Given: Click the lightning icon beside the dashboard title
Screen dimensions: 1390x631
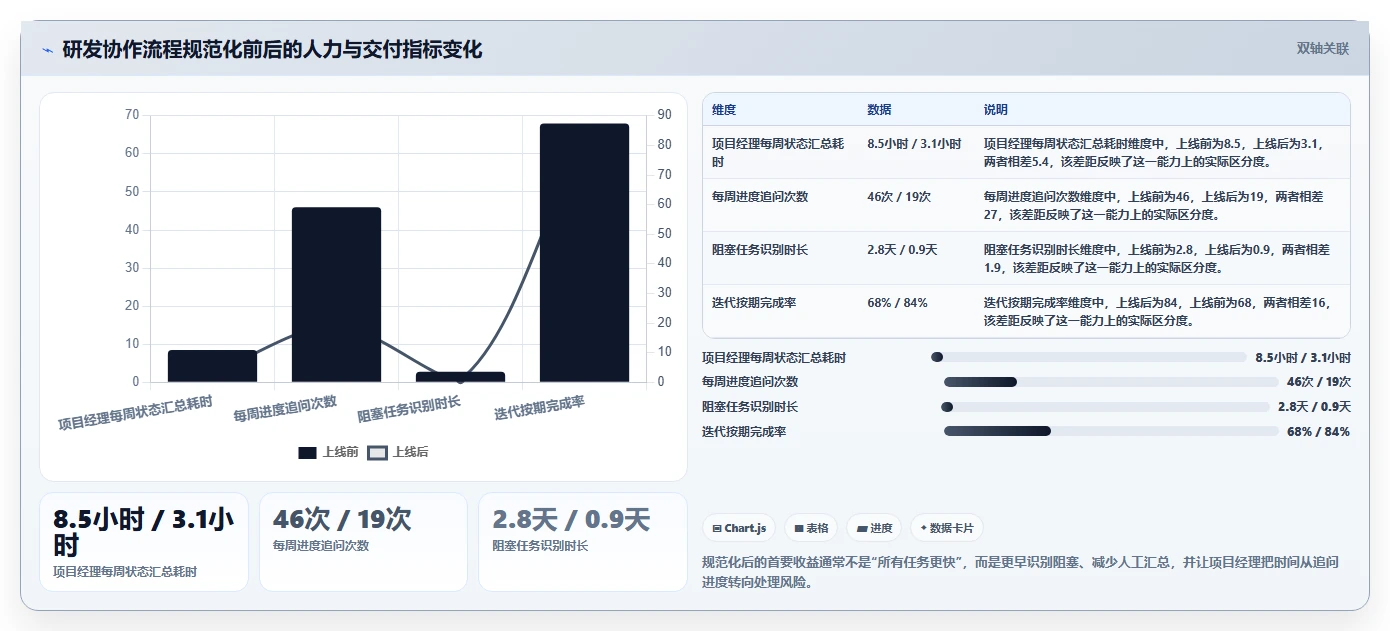Looking at the screenshot, I should (48, 50).
